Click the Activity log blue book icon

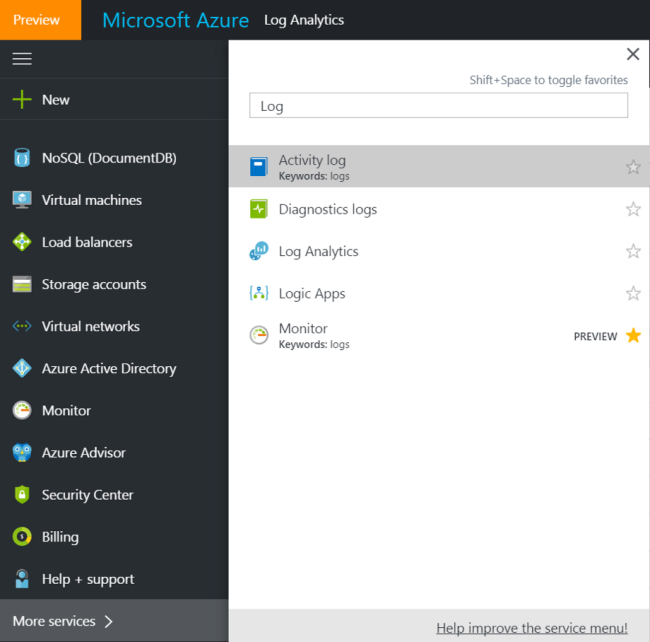click(259, 167)
